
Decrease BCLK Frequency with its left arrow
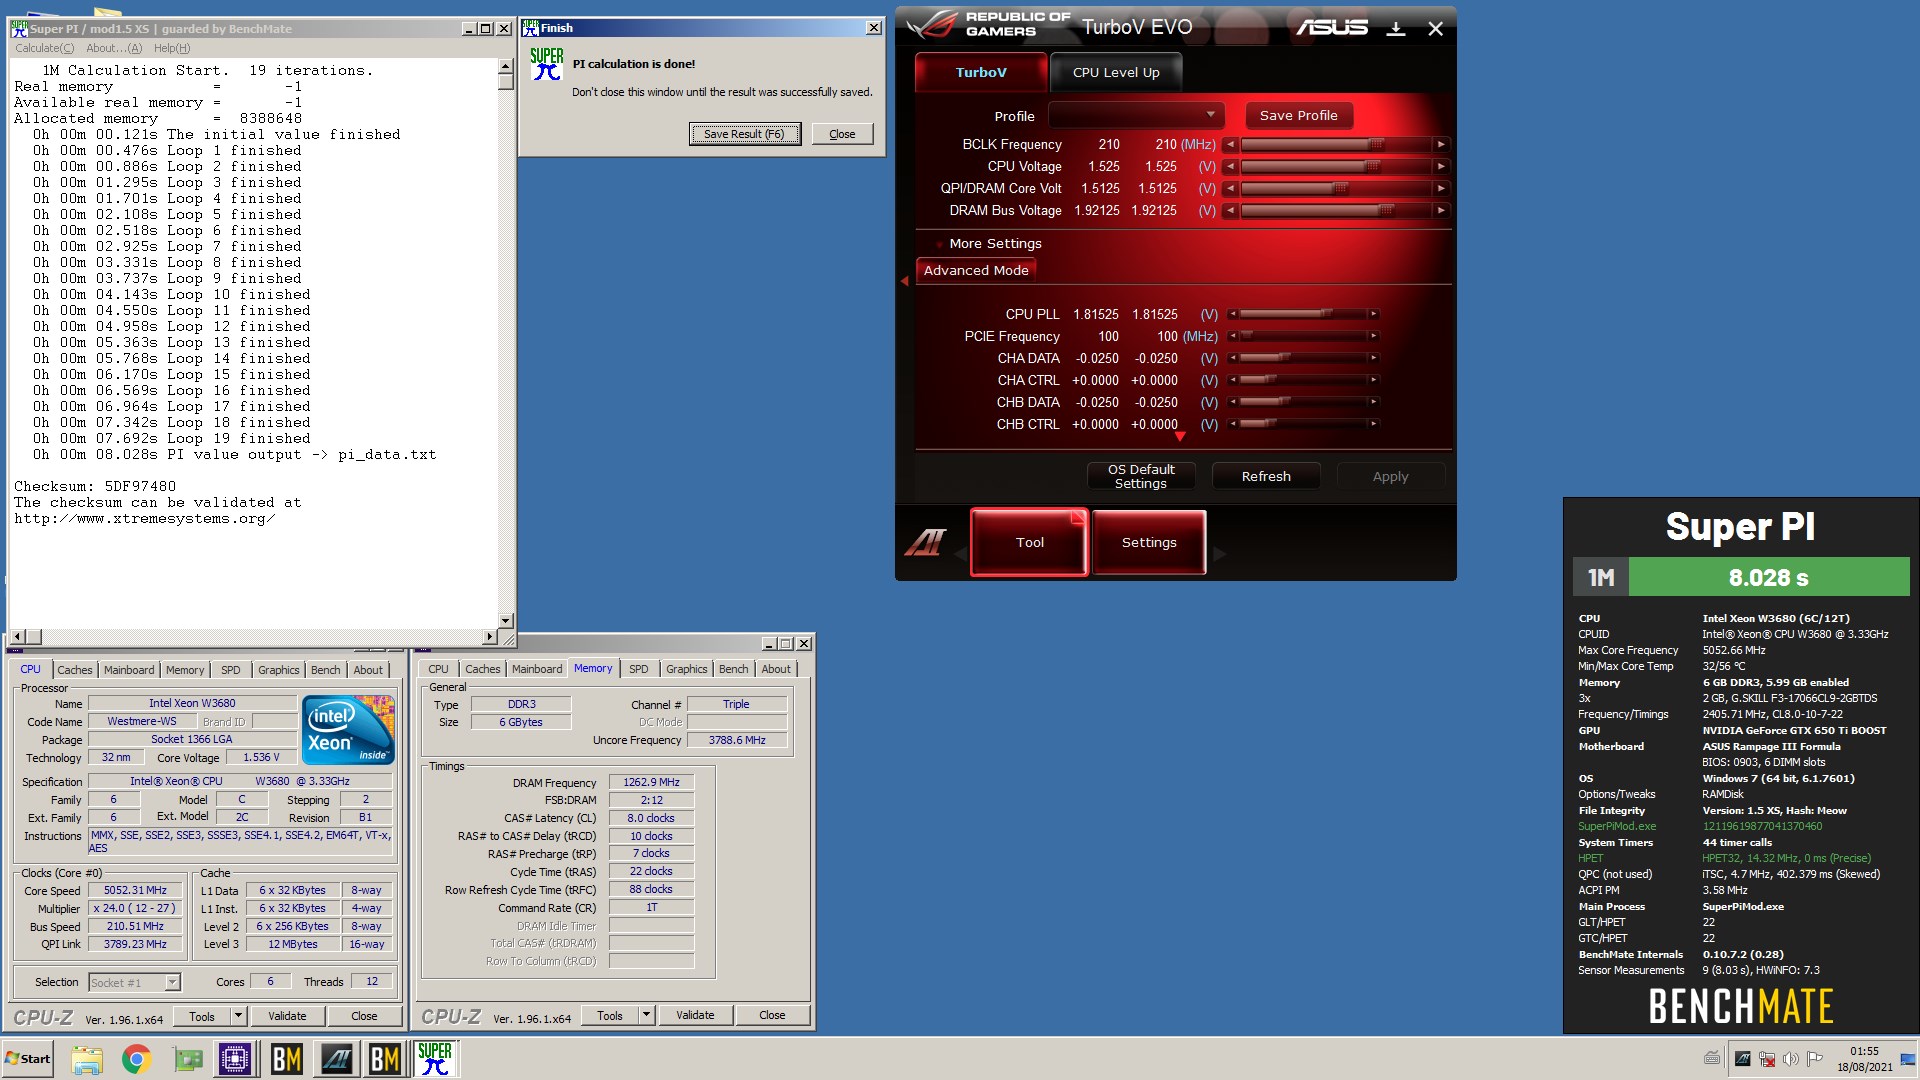tap(1231, 145)
